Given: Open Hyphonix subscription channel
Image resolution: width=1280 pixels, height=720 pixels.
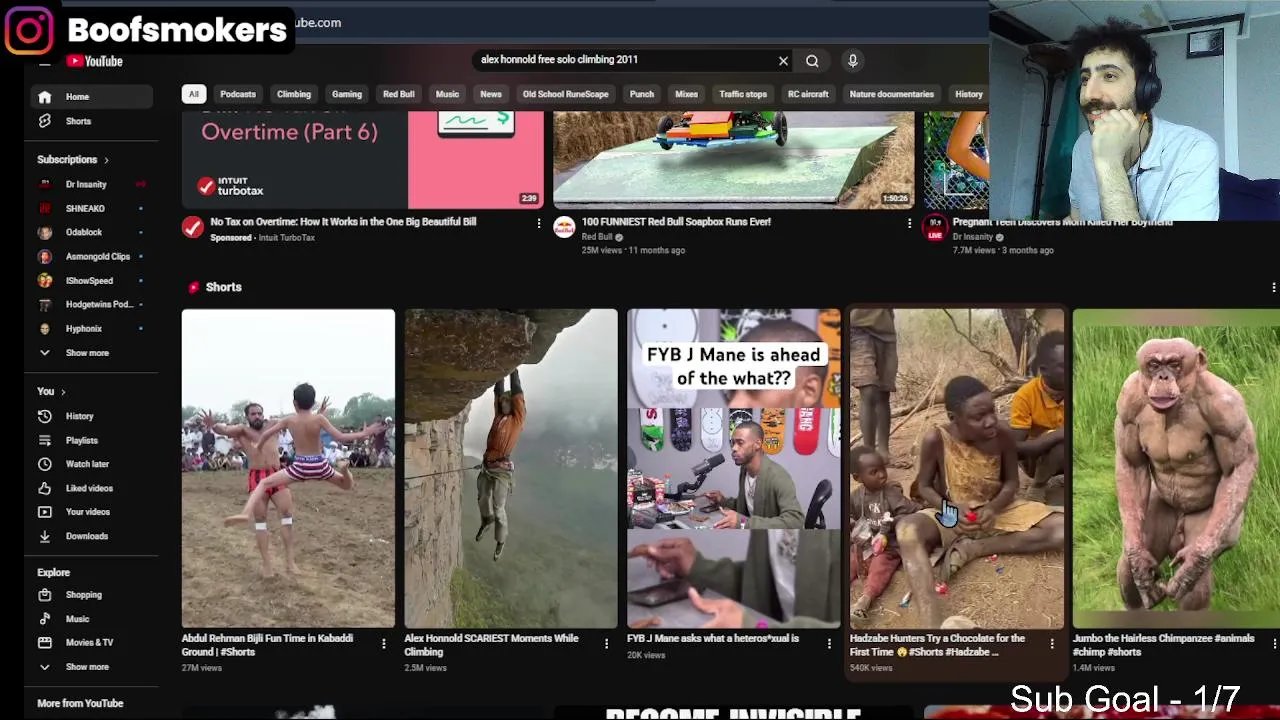Looking at the screenshot, I should (91, 328).
